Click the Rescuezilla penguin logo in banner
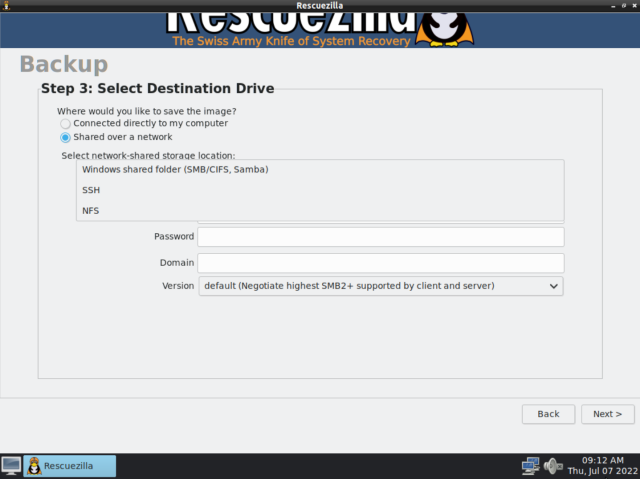The width and height of the screenshot is (640, 479). click(x=445, y=29)
